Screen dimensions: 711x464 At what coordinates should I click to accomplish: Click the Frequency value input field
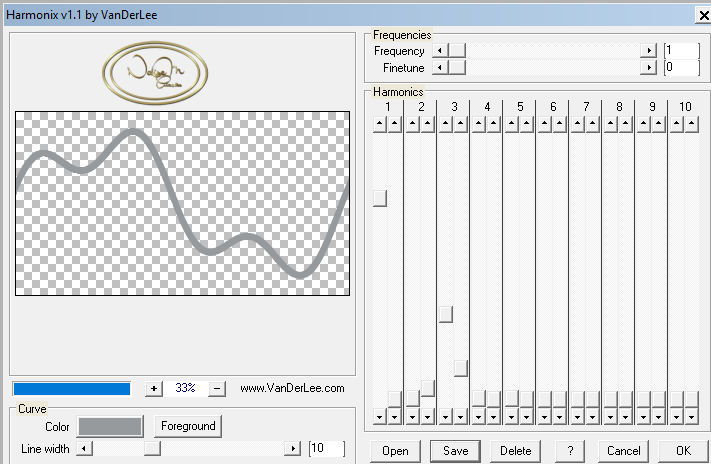pyautogui.click(x=680, y=50)
